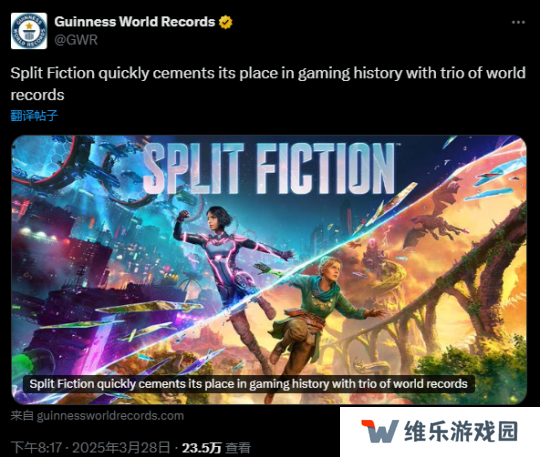Click the 维乐游戏园 watermark text
Image resolution: width=540 pixels, height=457 pixels.
[x=461, y=431]
